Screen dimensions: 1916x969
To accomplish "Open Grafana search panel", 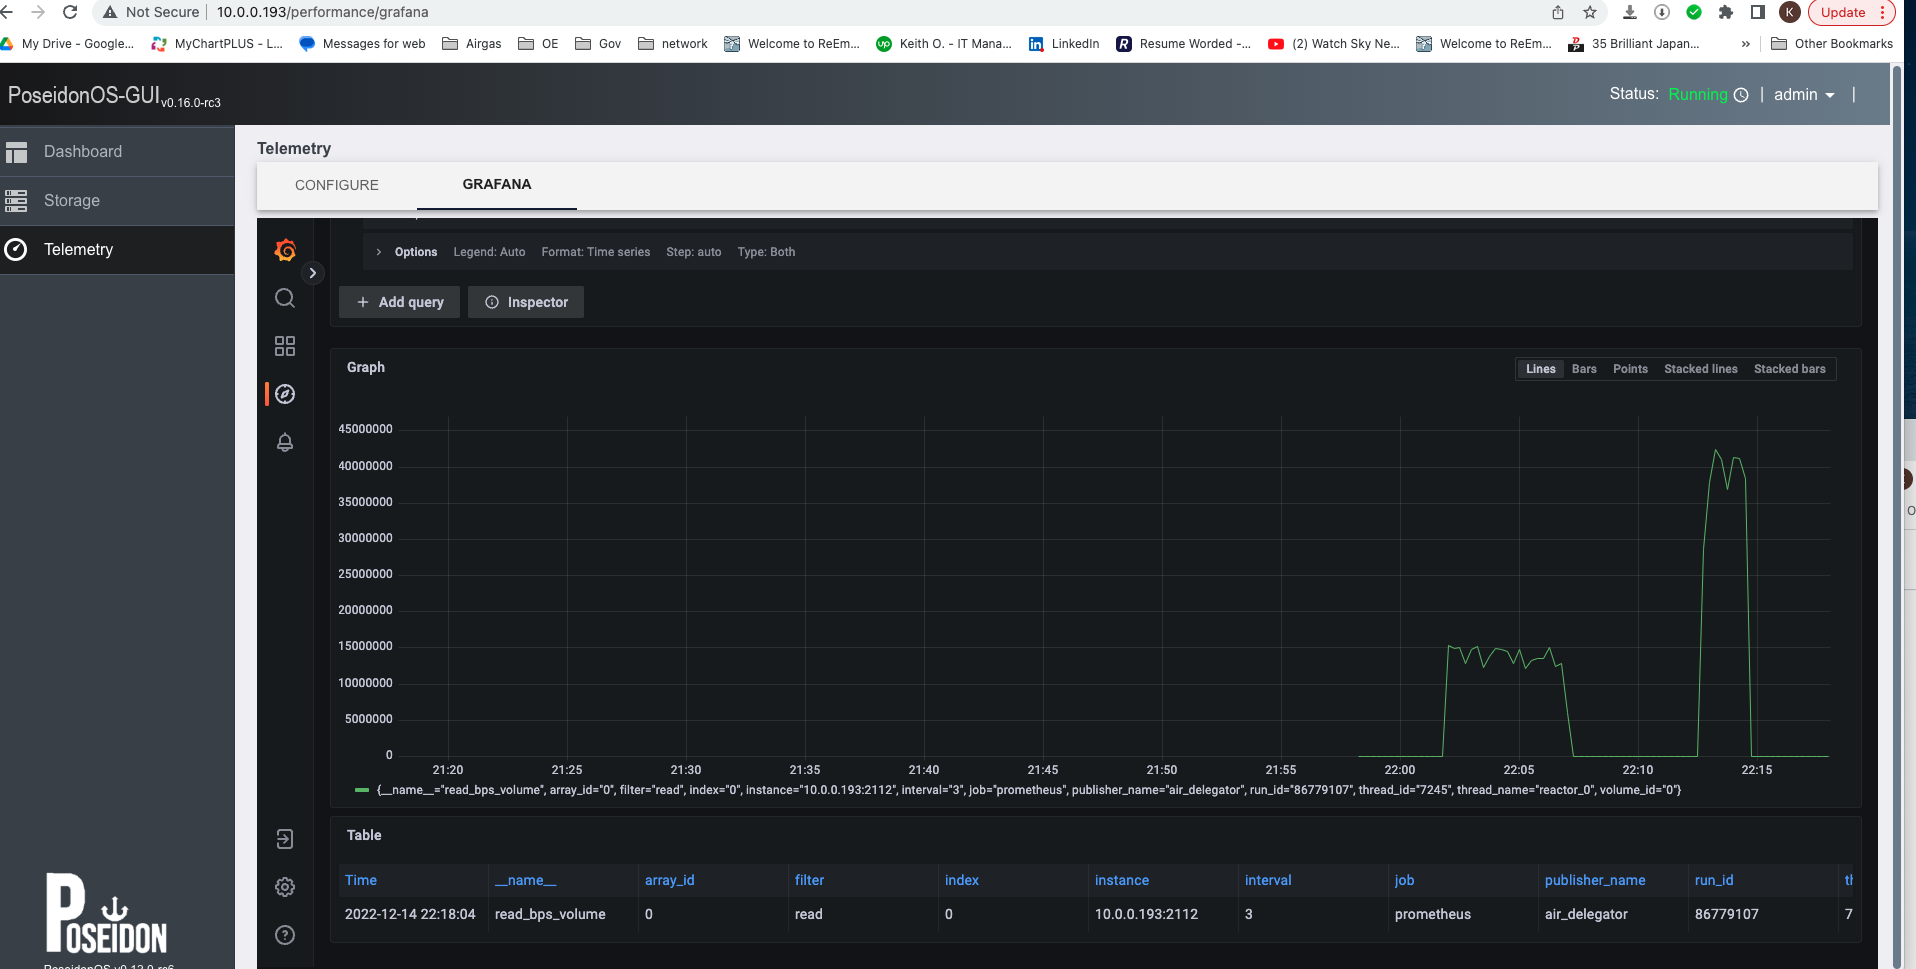I will coord(285,298).
